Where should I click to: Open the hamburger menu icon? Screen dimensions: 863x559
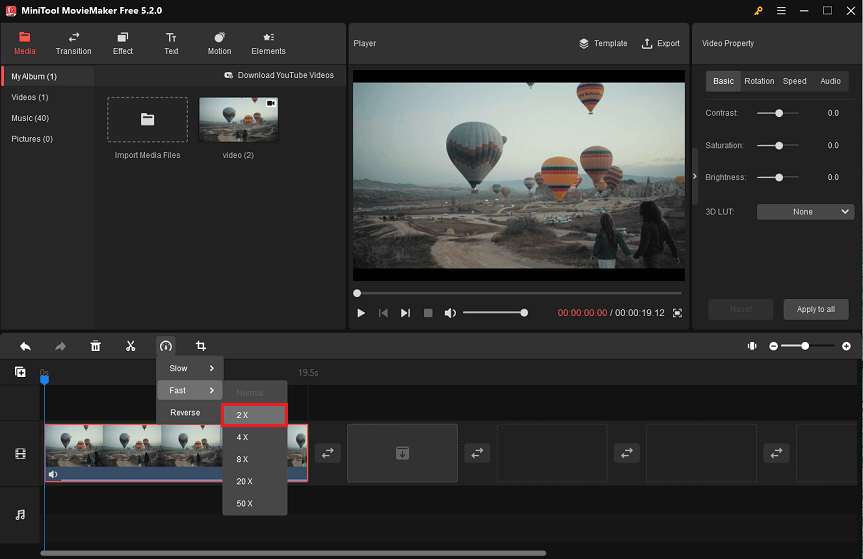coord(781,10)
